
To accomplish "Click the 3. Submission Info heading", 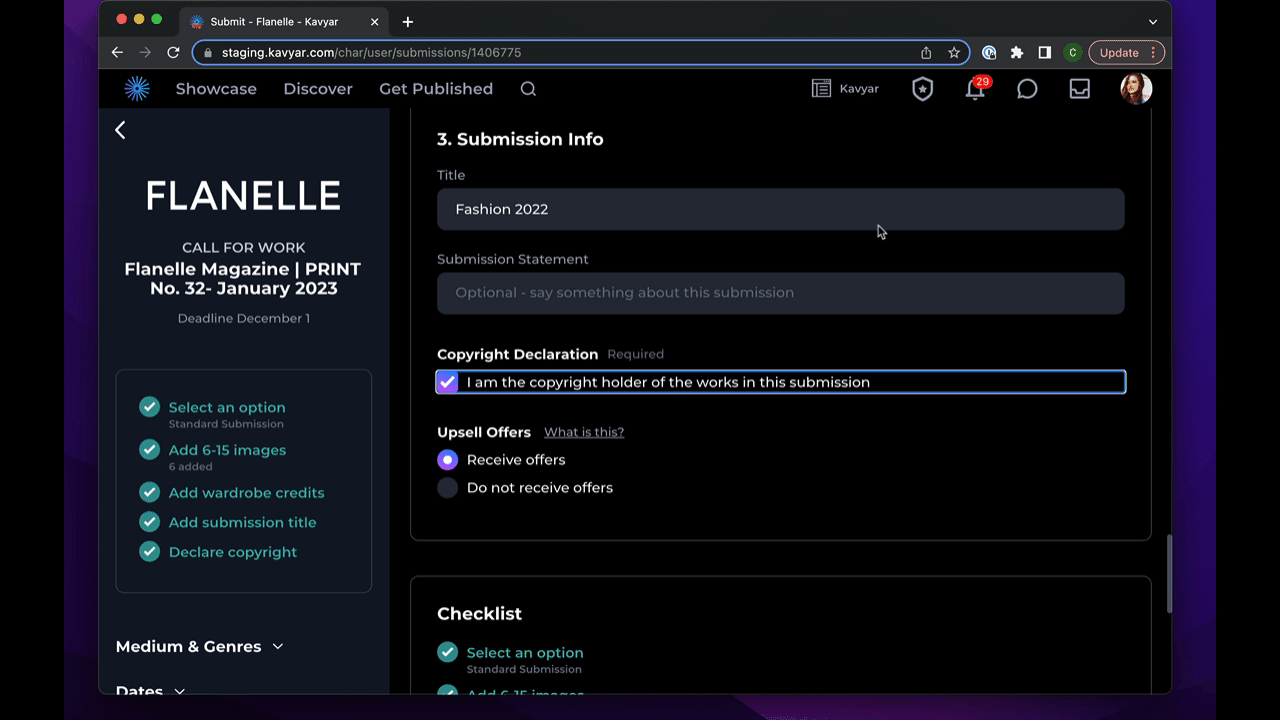I will 520,139.
